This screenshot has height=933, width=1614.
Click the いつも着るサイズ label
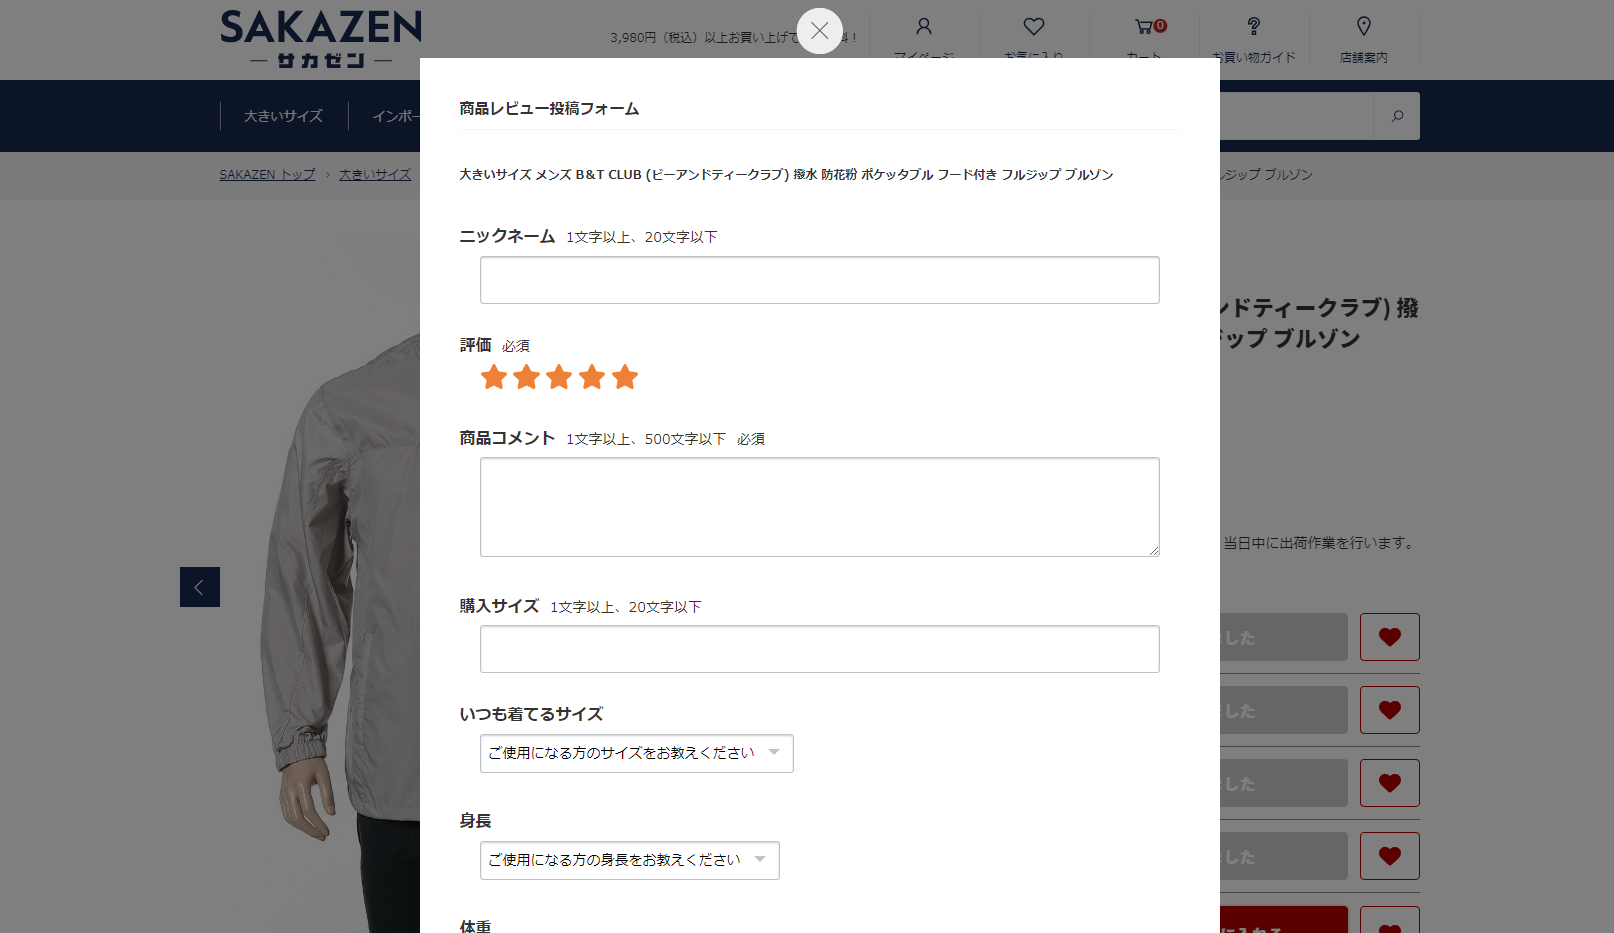coord(531,714)
